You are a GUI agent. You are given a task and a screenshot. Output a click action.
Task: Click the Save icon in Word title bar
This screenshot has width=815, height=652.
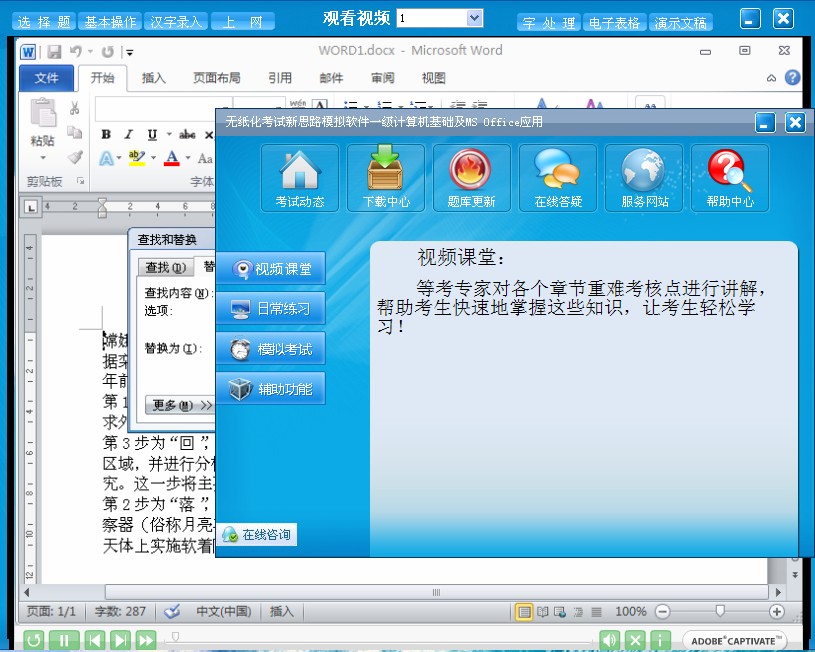pos(54,51)
